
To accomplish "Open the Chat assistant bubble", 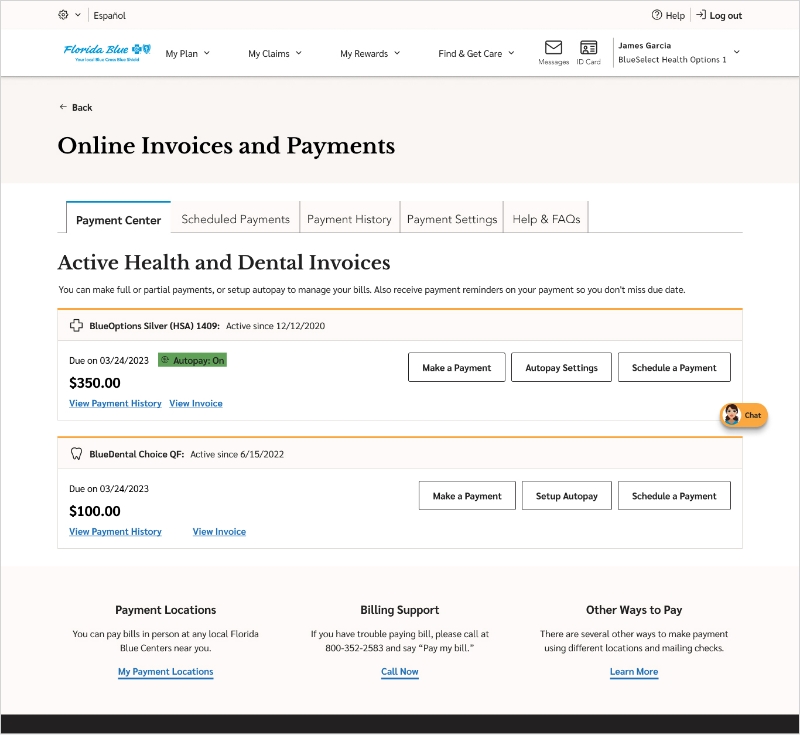I will [x=743, y=415].
